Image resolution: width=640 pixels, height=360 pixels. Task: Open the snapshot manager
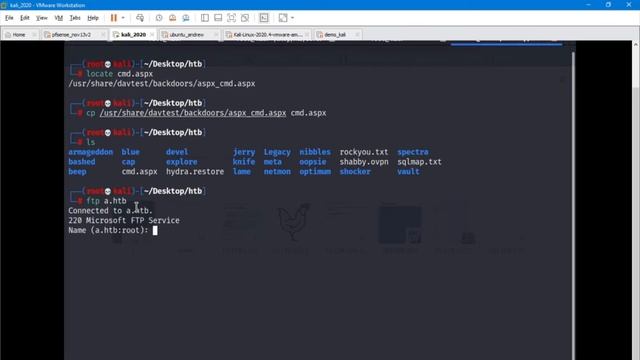(186, 18)
